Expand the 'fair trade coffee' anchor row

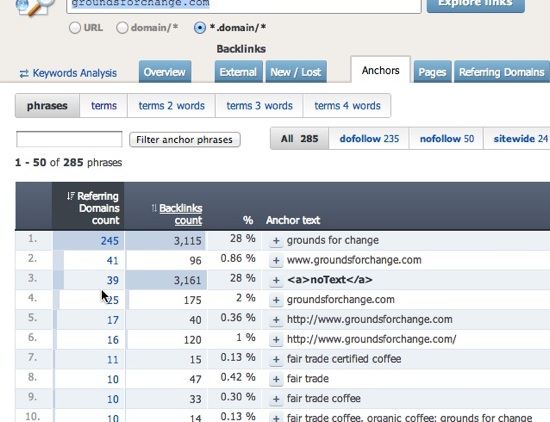(x=276, y=399)
